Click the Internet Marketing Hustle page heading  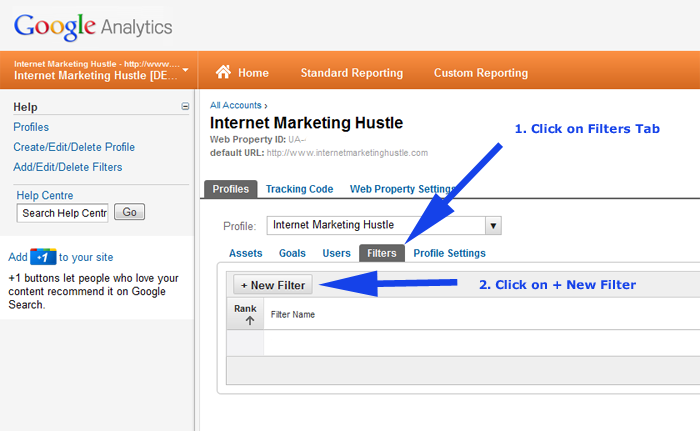[306, 123]
